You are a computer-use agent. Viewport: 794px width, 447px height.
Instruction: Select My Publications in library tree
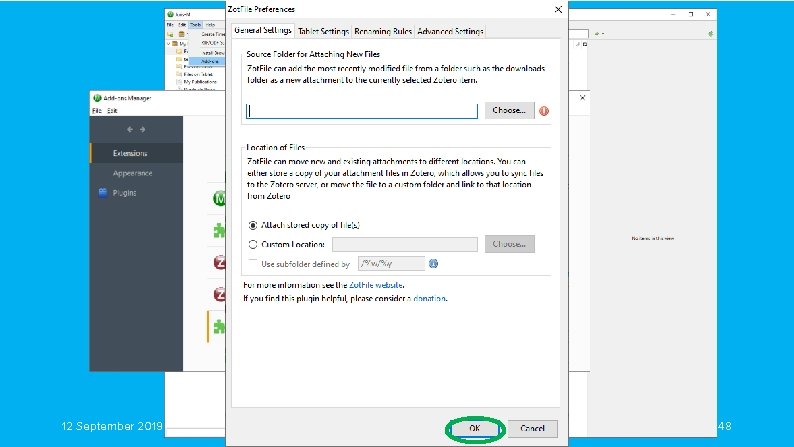[x=200, y=82]
